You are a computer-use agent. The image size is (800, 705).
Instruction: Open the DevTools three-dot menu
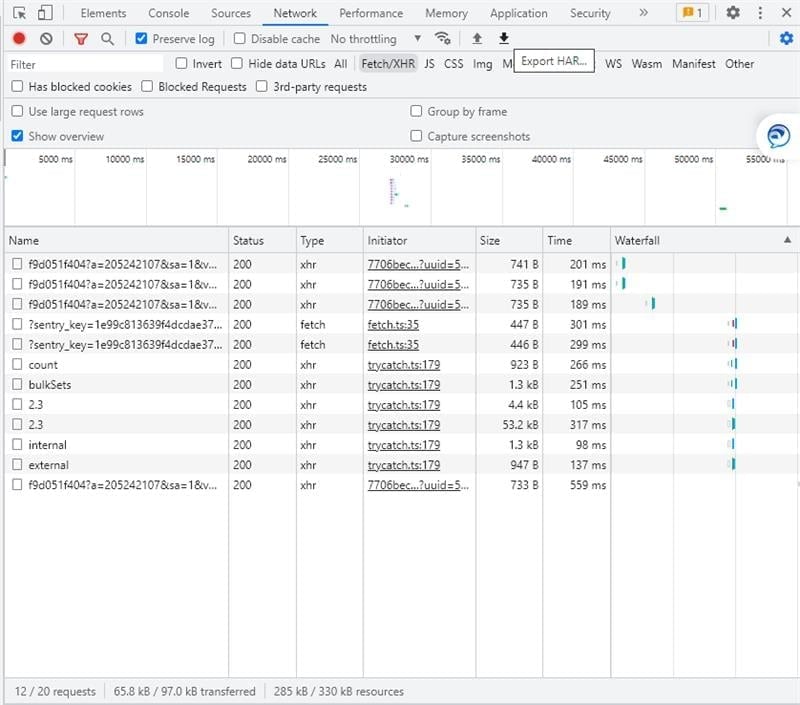click(760, 13)
